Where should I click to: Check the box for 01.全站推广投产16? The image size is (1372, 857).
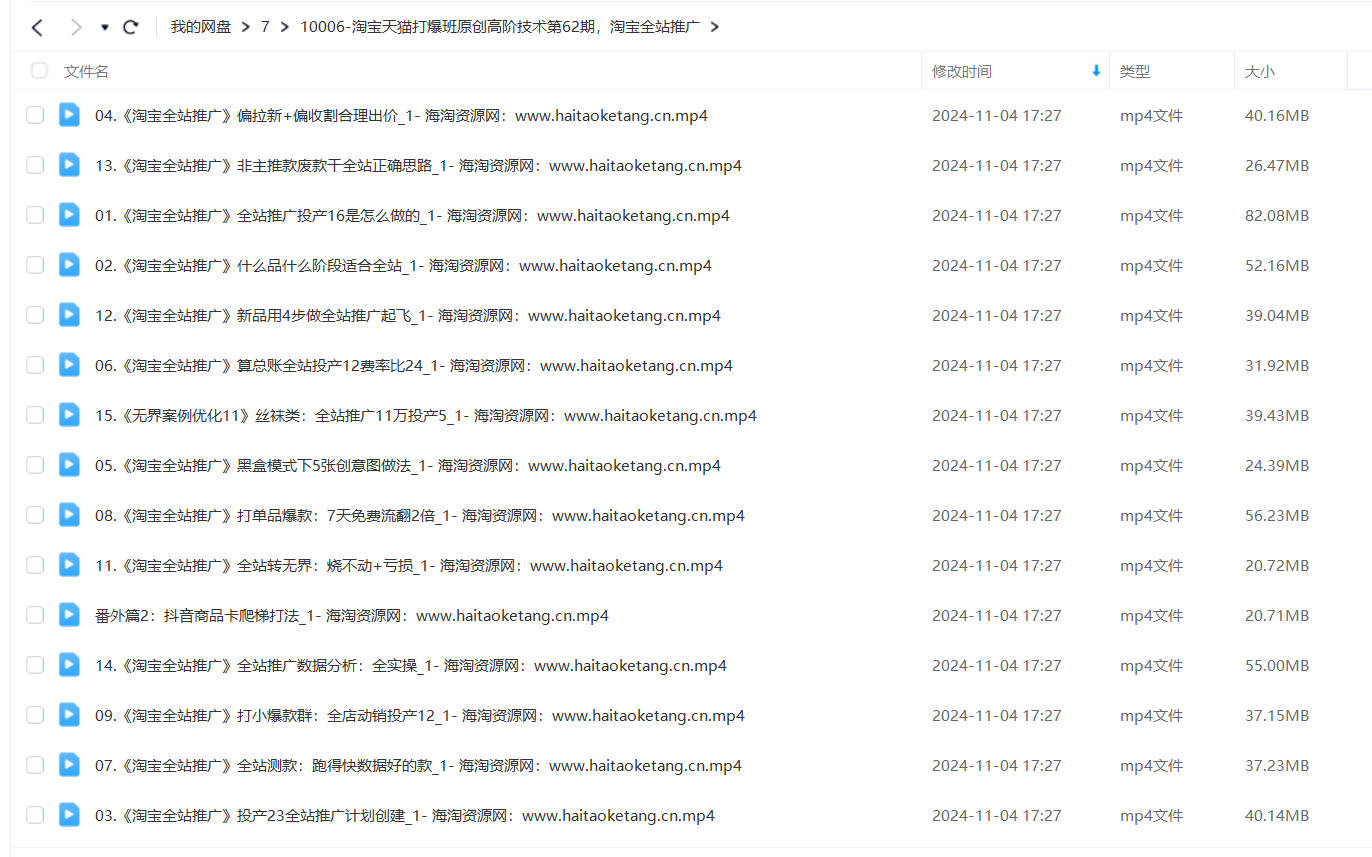tap(35, 215)
